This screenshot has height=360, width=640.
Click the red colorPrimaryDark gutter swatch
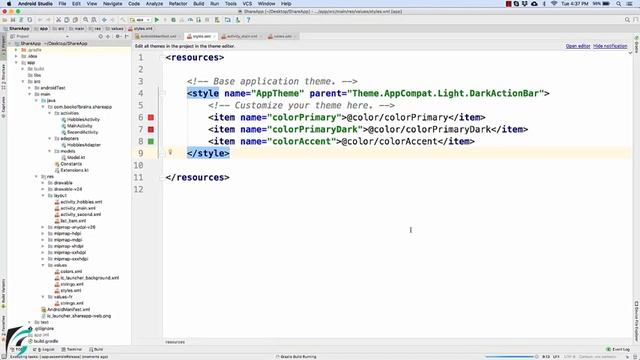click(x=151, y=129)
